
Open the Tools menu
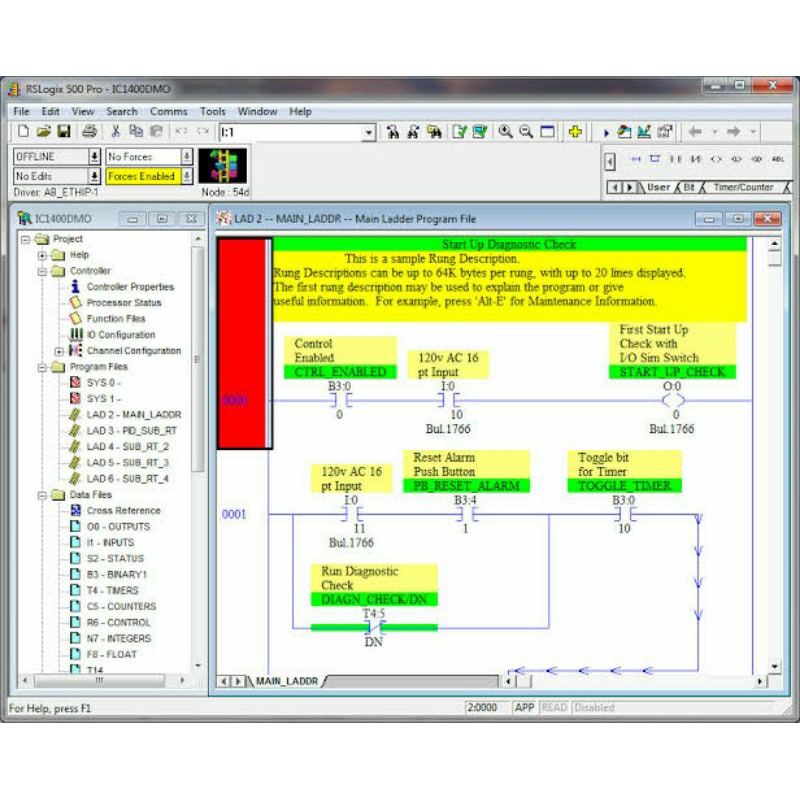click(212, 112)
